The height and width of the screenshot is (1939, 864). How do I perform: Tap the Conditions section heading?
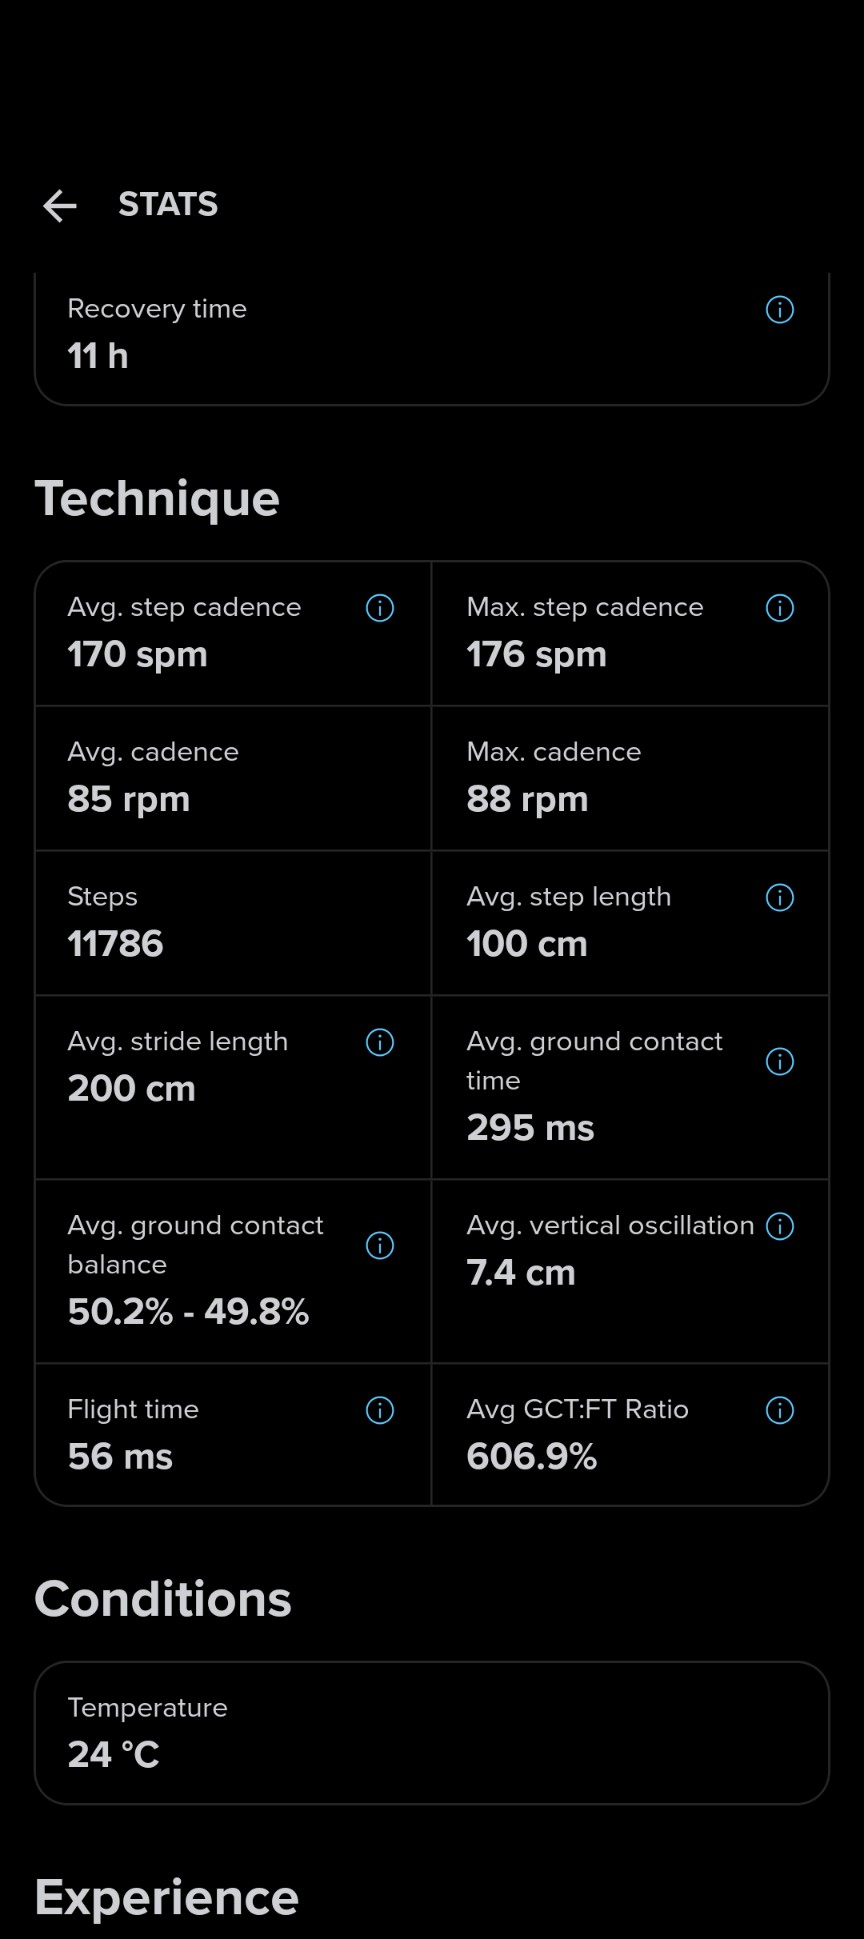(163, 1599)
